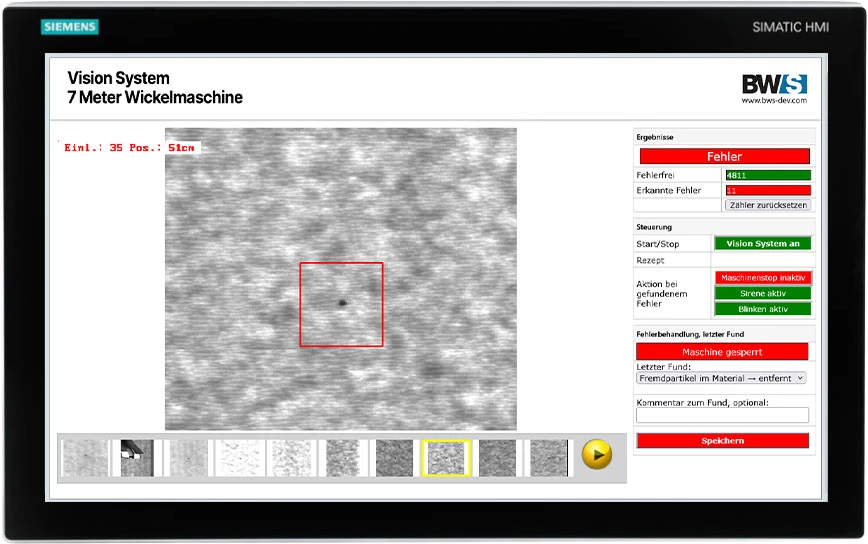Click the 'SIMATIC HMI' text on the bezel
Viewport: 868px width, 544px height.
tap(790, 27)
